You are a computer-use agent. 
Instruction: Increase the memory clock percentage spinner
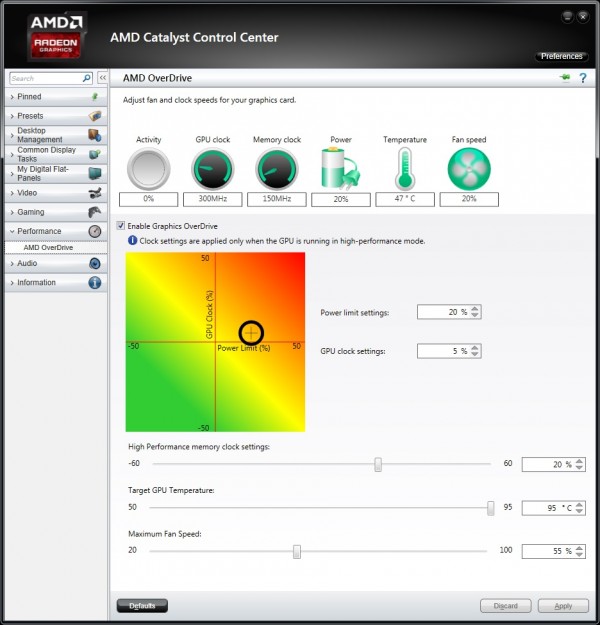tap(579, 461)
